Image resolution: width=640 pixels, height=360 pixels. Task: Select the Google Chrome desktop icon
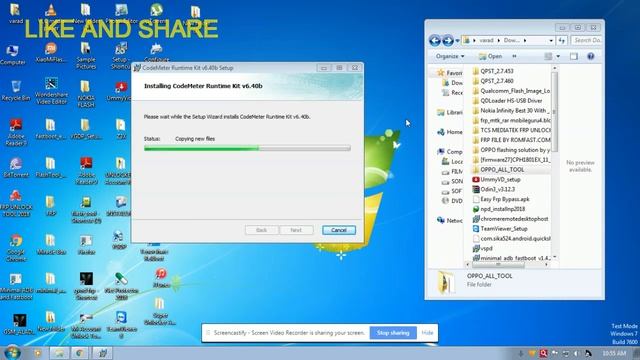[x=16, y=248]
